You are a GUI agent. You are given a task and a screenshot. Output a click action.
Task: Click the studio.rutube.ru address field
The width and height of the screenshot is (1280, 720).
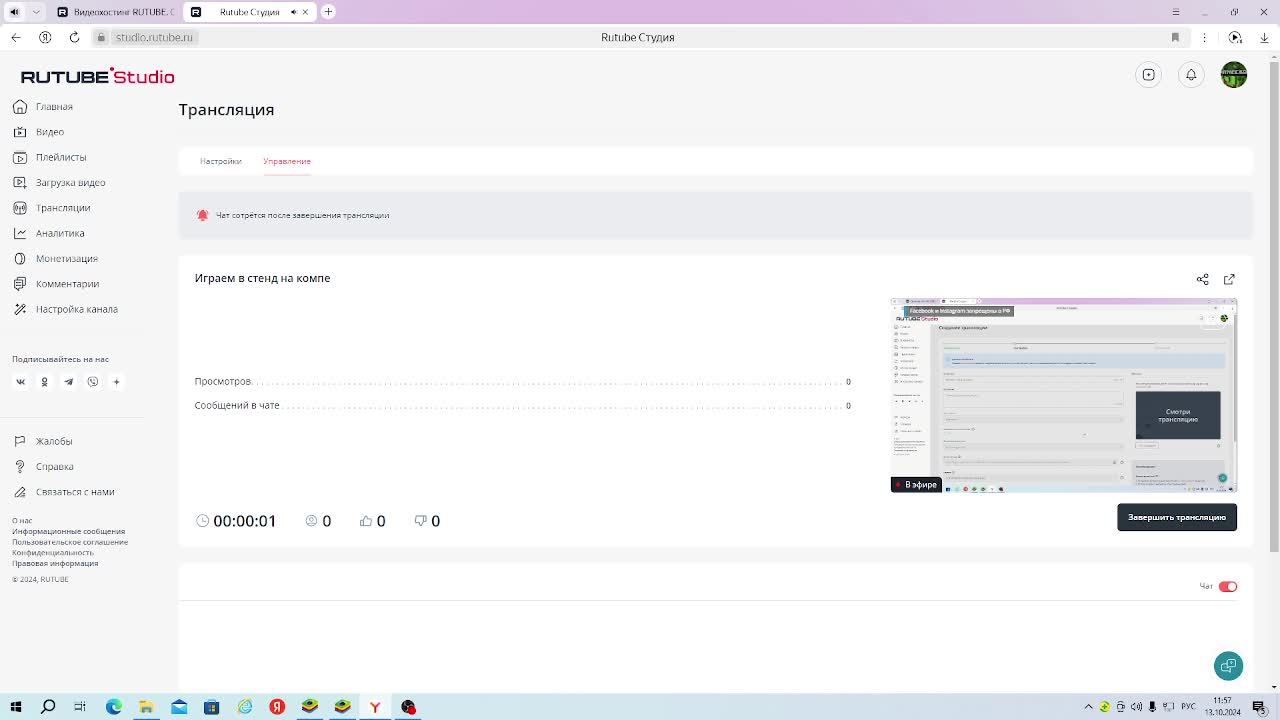point(154,37)
